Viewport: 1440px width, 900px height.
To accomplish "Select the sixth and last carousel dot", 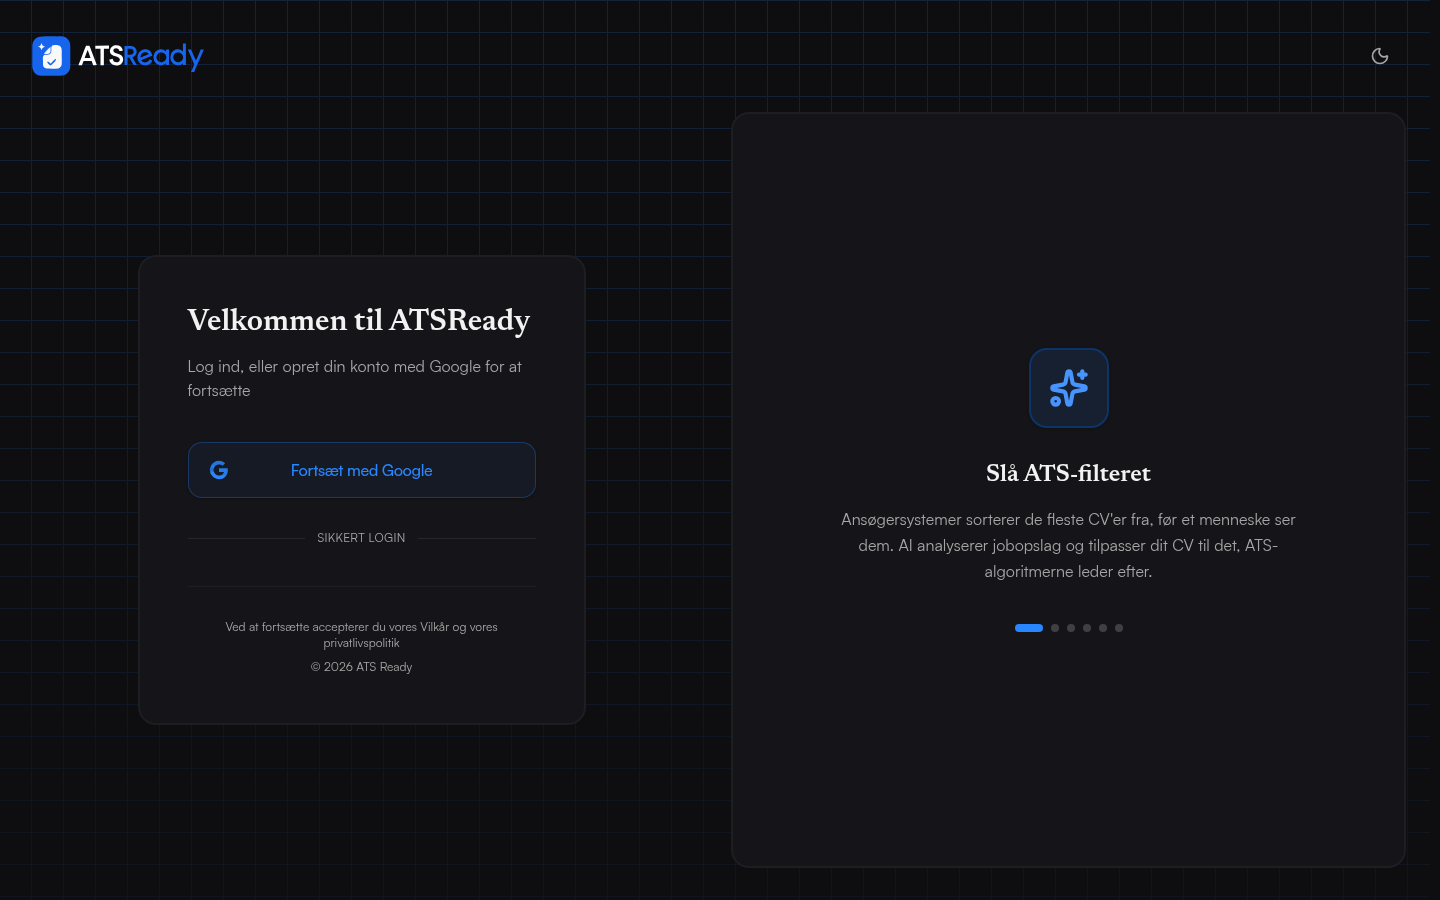I will click(1119, 628).
